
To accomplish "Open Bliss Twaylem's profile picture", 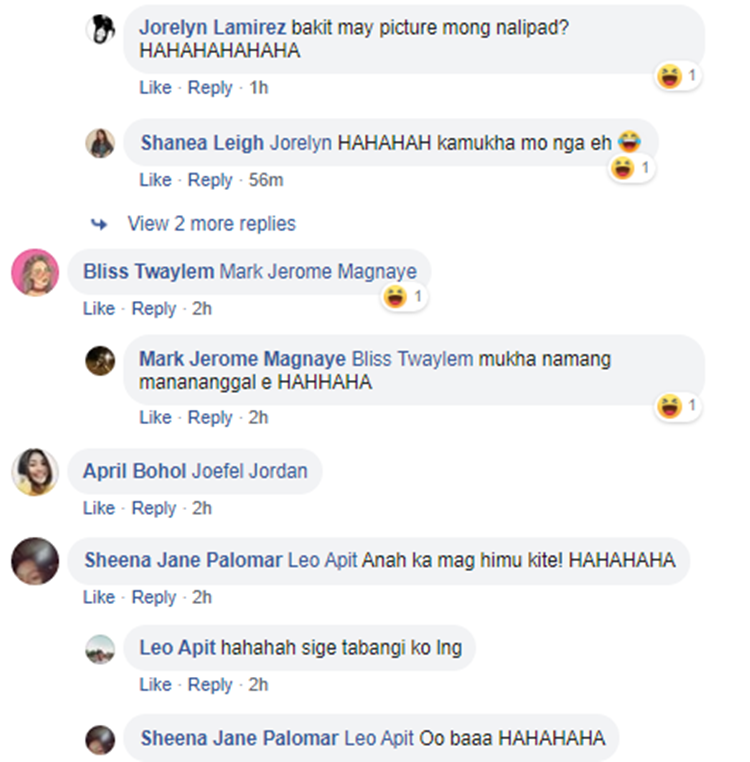I will tap(35, 272).
